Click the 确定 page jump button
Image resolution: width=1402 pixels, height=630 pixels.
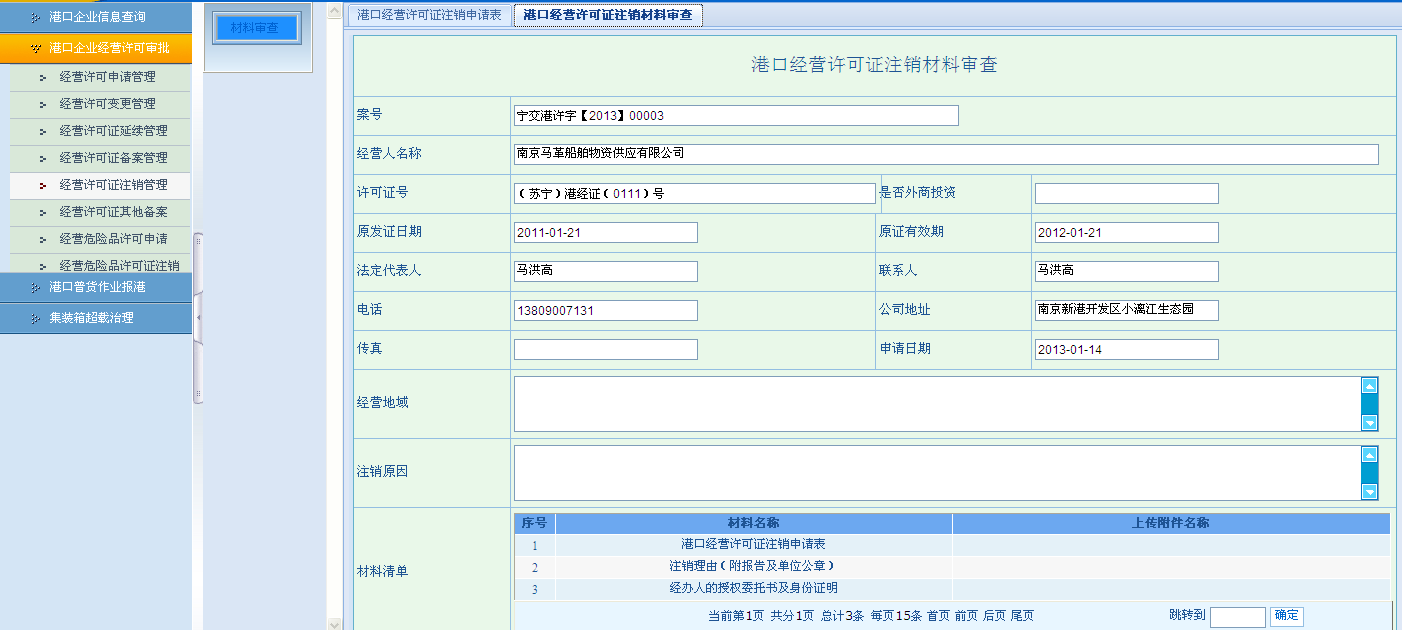tap(1286, 616)
